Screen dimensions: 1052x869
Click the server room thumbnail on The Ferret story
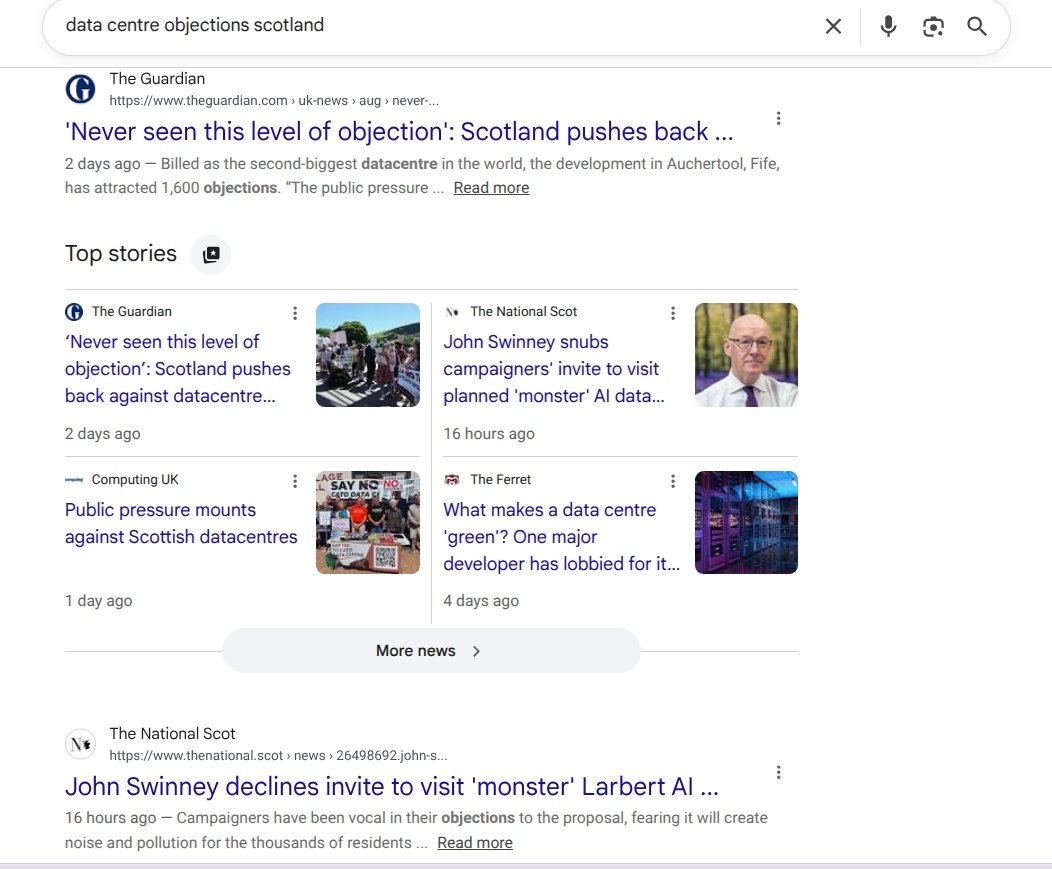746,522
